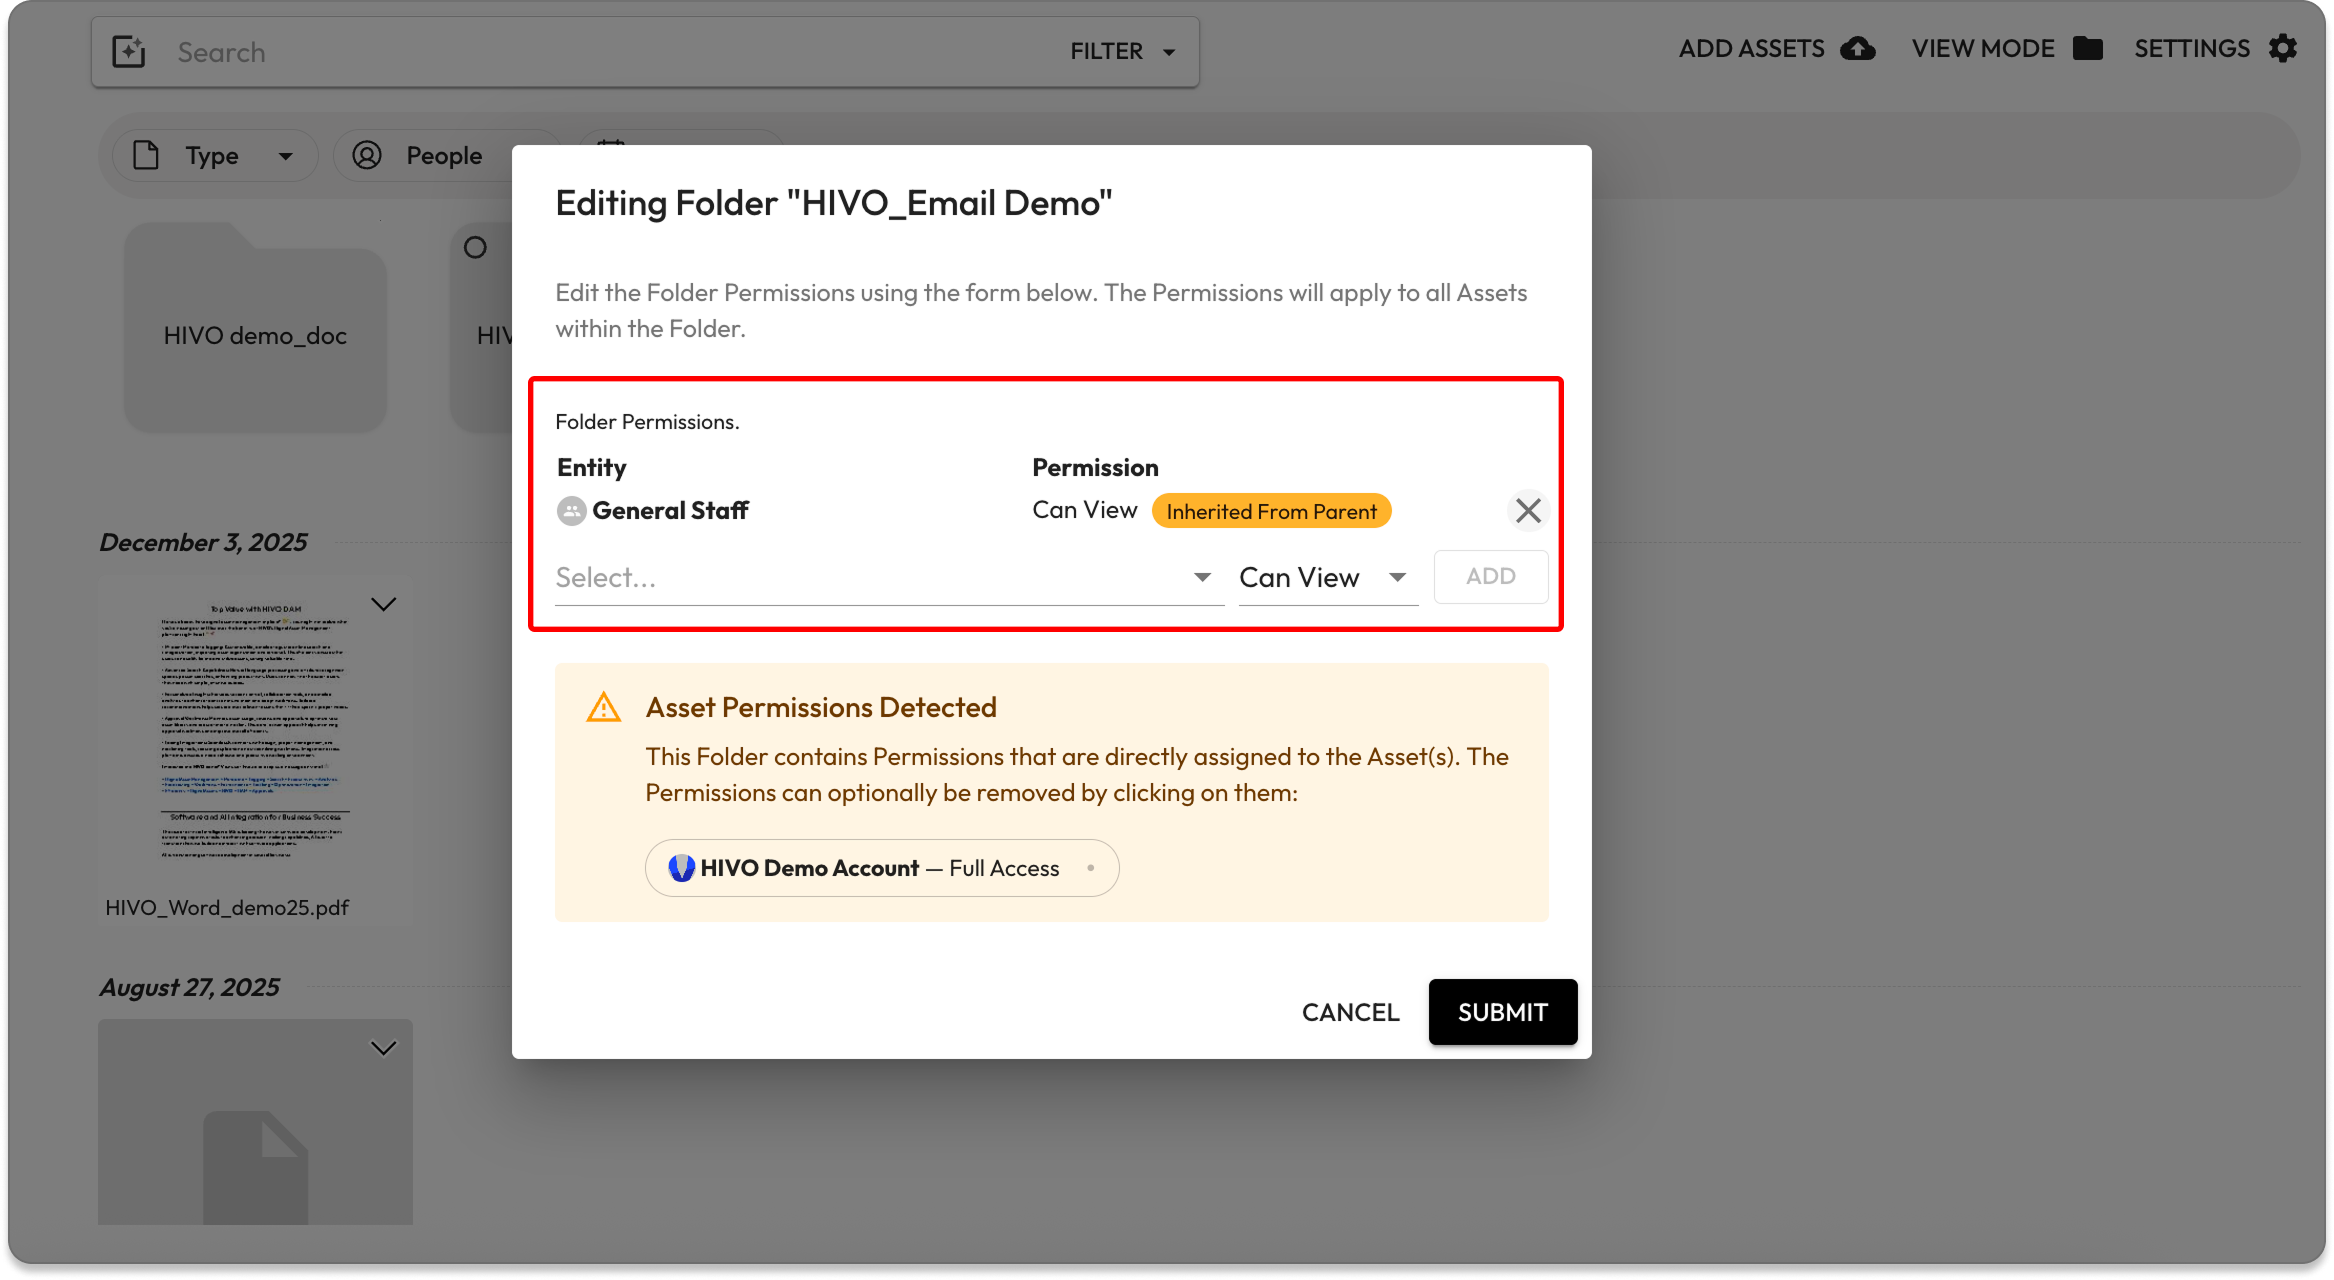Open Settings gear icon
Viewport: 2334px width, 1280px height.
pyautogui.click(x=2283, y=49)
